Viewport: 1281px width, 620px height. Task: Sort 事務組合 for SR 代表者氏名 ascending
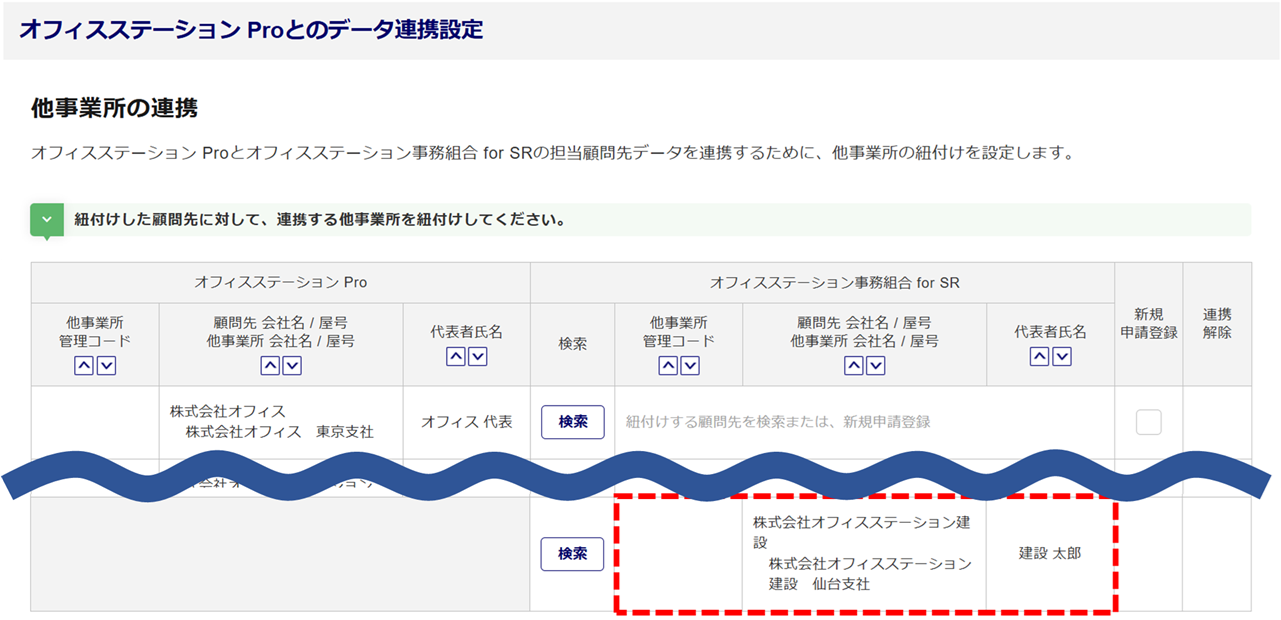pyautogui.click(x=1040, y=357)
